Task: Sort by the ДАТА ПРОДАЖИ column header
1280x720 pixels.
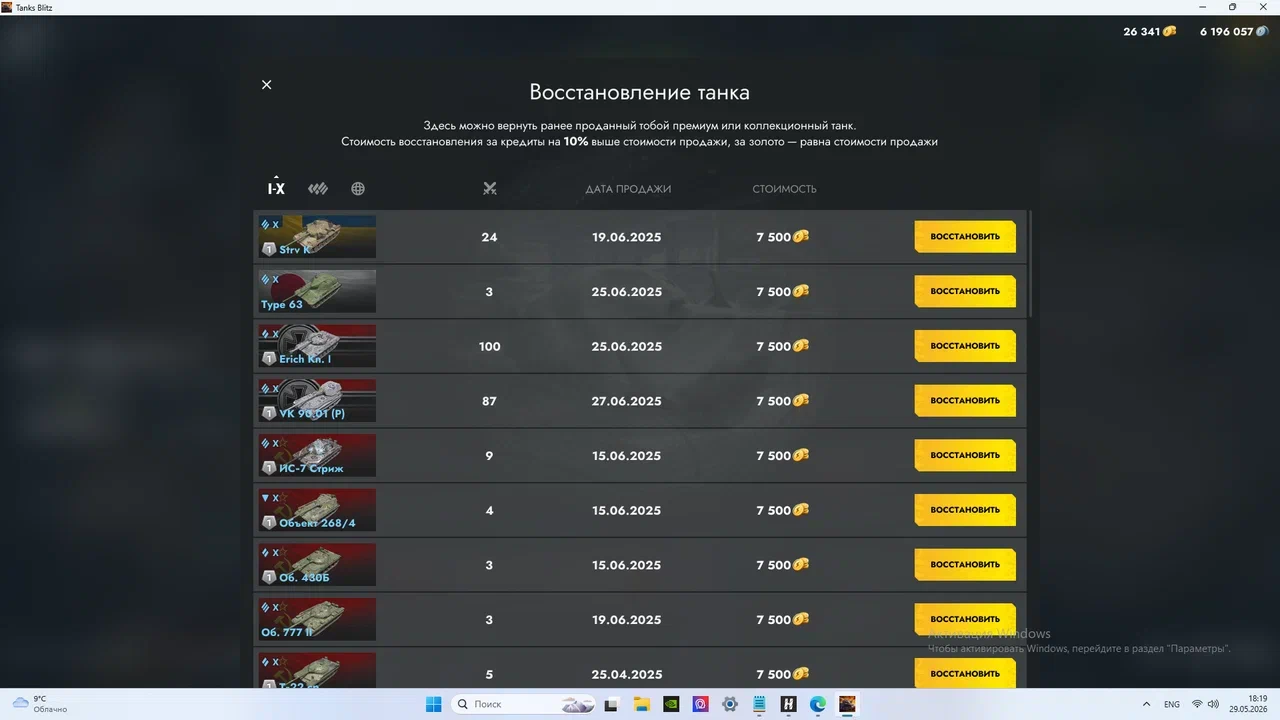Action: click(628, 189)
